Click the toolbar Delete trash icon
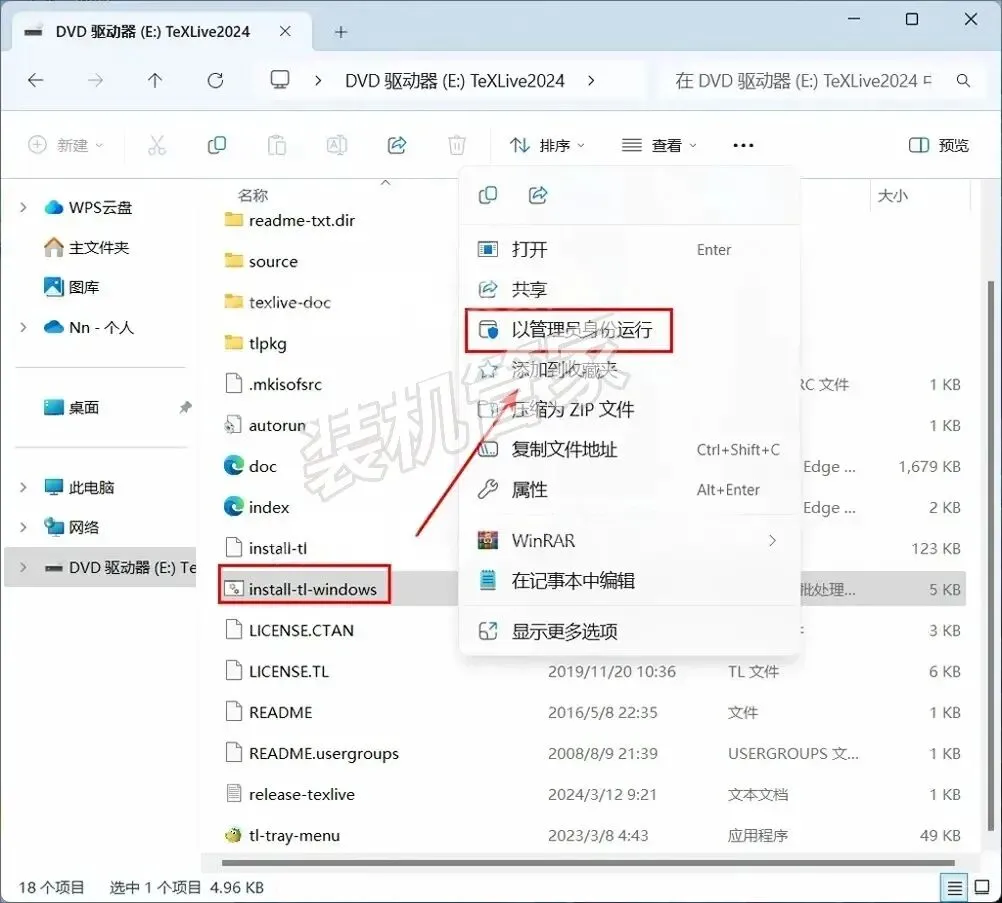This screenshot has width=1002, height=903. click(457, 145)
